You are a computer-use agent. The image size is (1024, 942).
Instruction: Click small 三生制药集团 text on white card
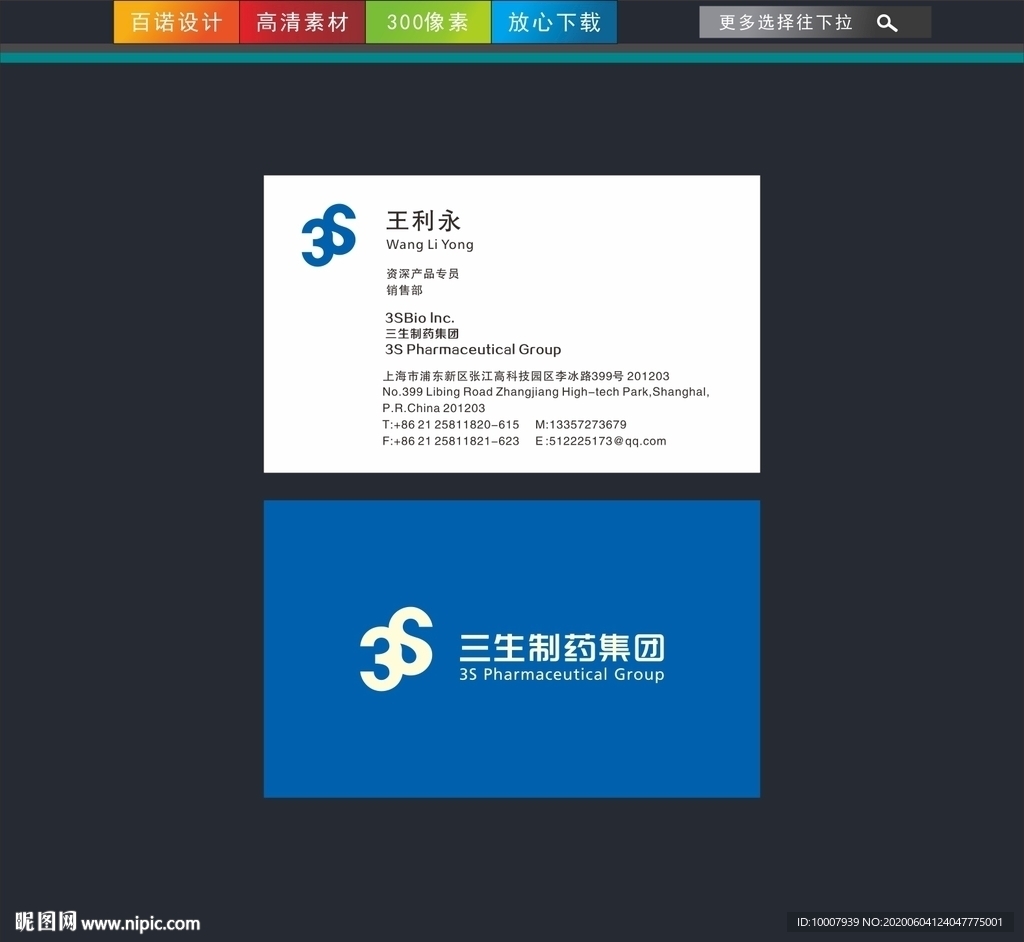click(x=422, y=334)
